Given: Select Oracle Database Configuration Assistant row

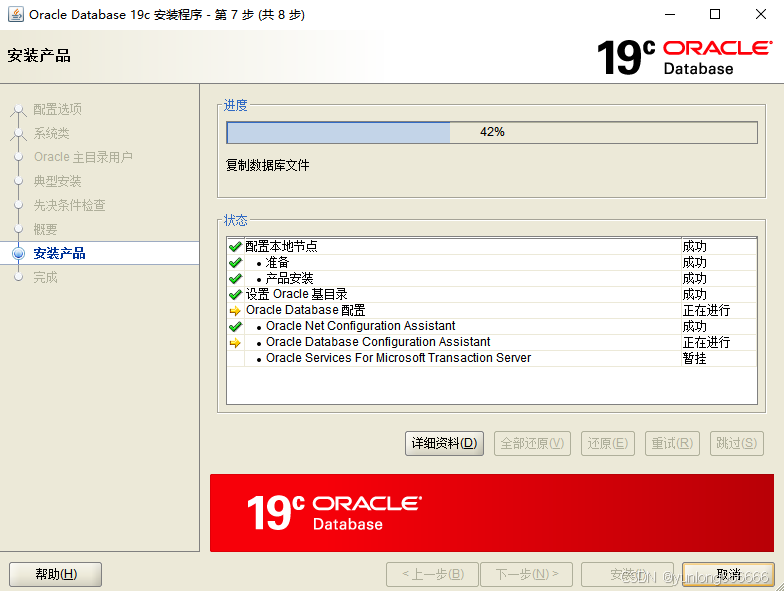Looking at the screenshot, I should pyautogui.click(x=492, y=342).
